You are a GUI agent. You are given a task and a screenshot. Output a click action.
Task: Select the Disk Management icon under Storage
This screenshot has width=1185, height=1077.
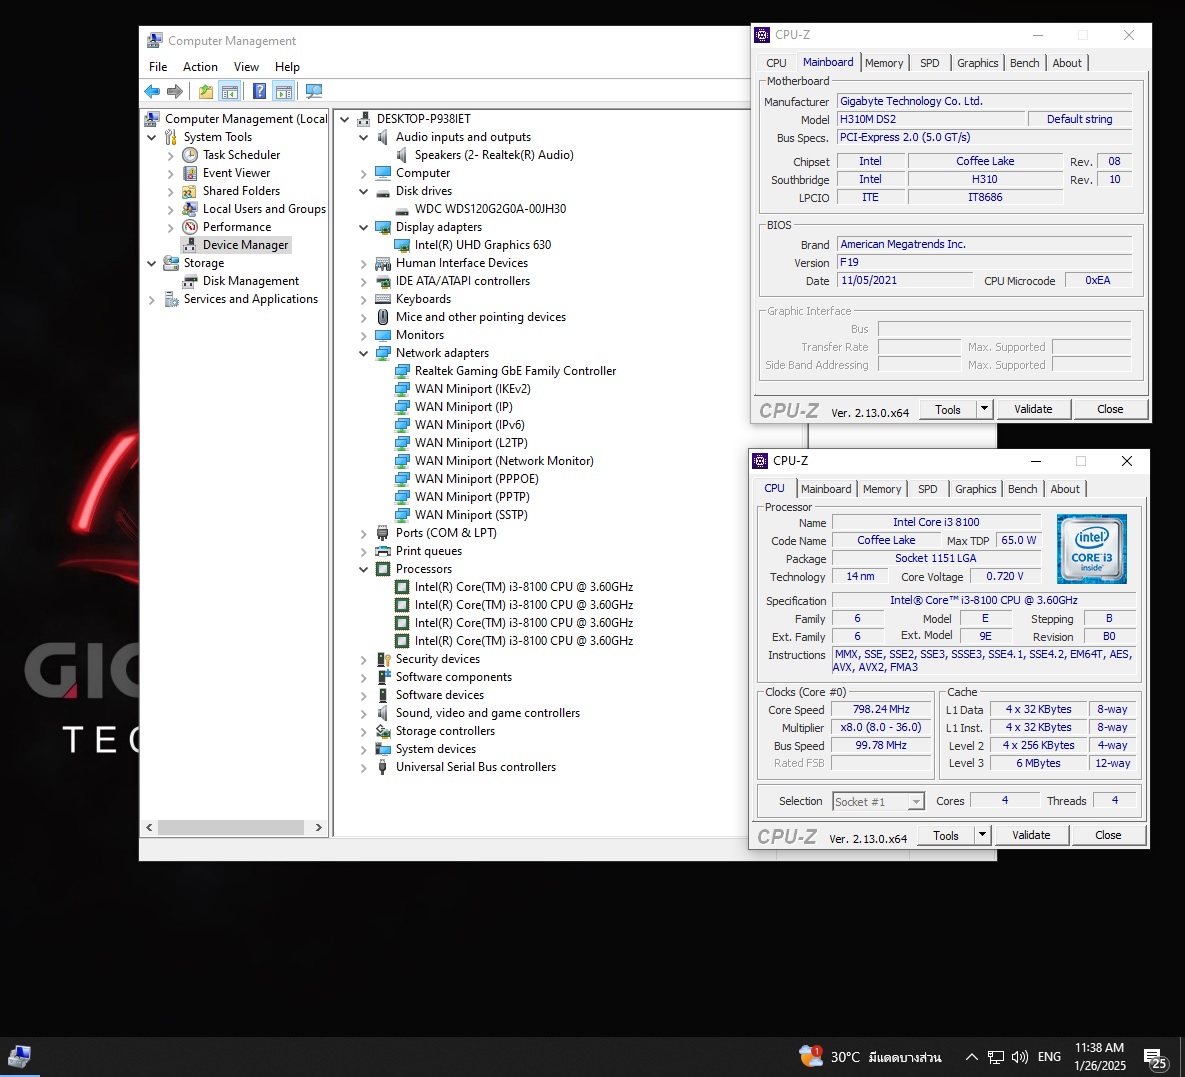(x=190, y=281)
